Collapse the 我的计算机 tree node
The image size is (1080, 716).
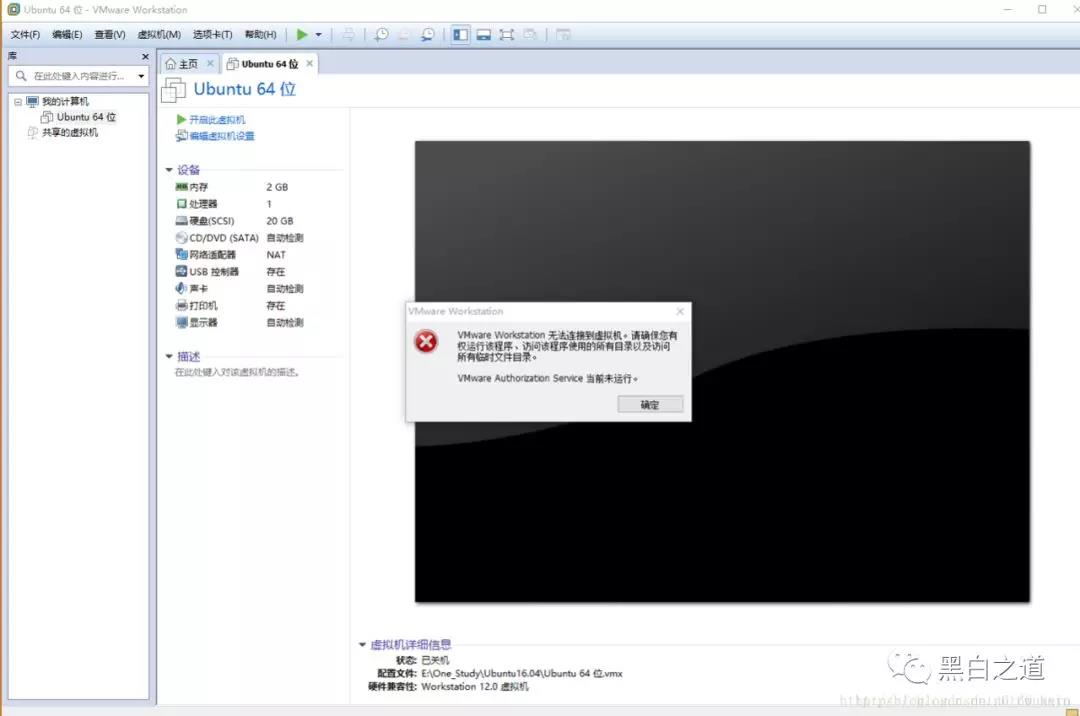click(18, 102)
